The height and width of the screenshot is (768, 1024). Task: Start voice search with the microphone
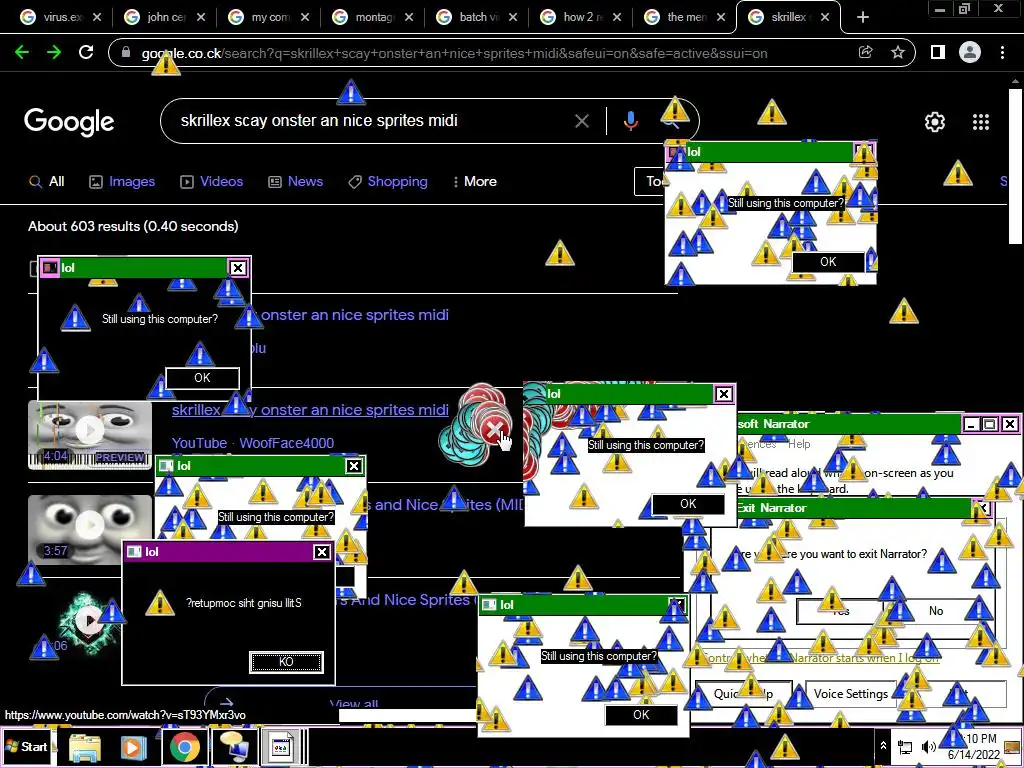[x=630, y=121]
